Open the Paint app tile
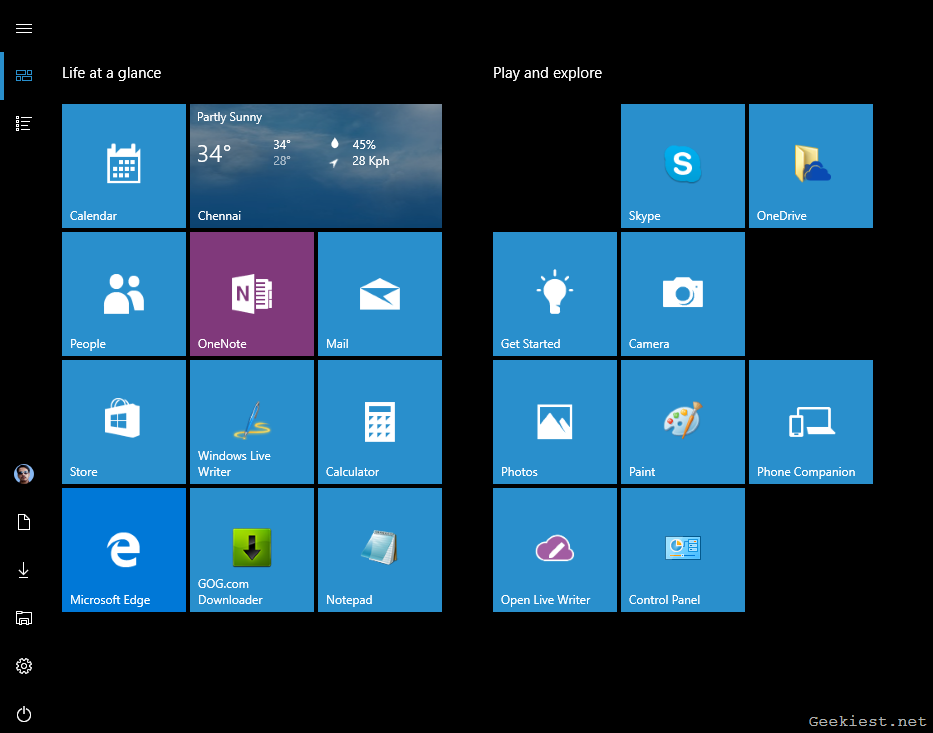 pyautogui.click(x=683, y=422)
